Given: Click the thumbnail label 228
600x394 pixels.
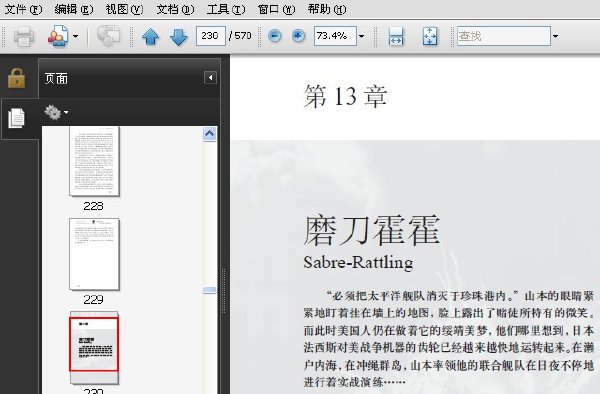Looking at the screenshot, I should pos(93,206).
